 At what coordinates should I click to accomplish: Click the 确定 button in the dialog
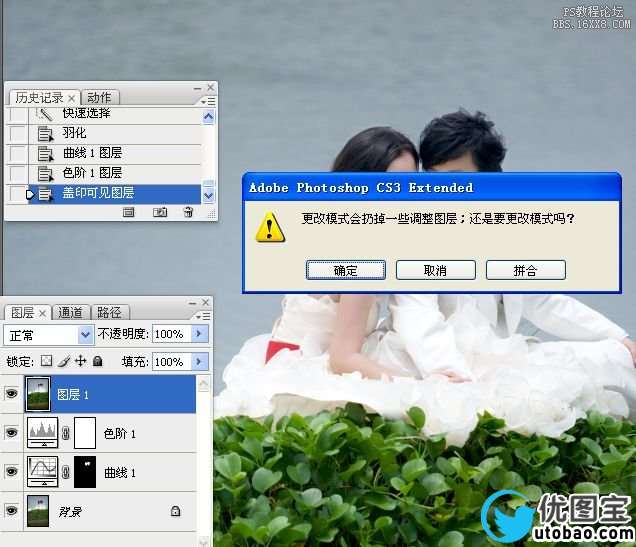[346, 270]
